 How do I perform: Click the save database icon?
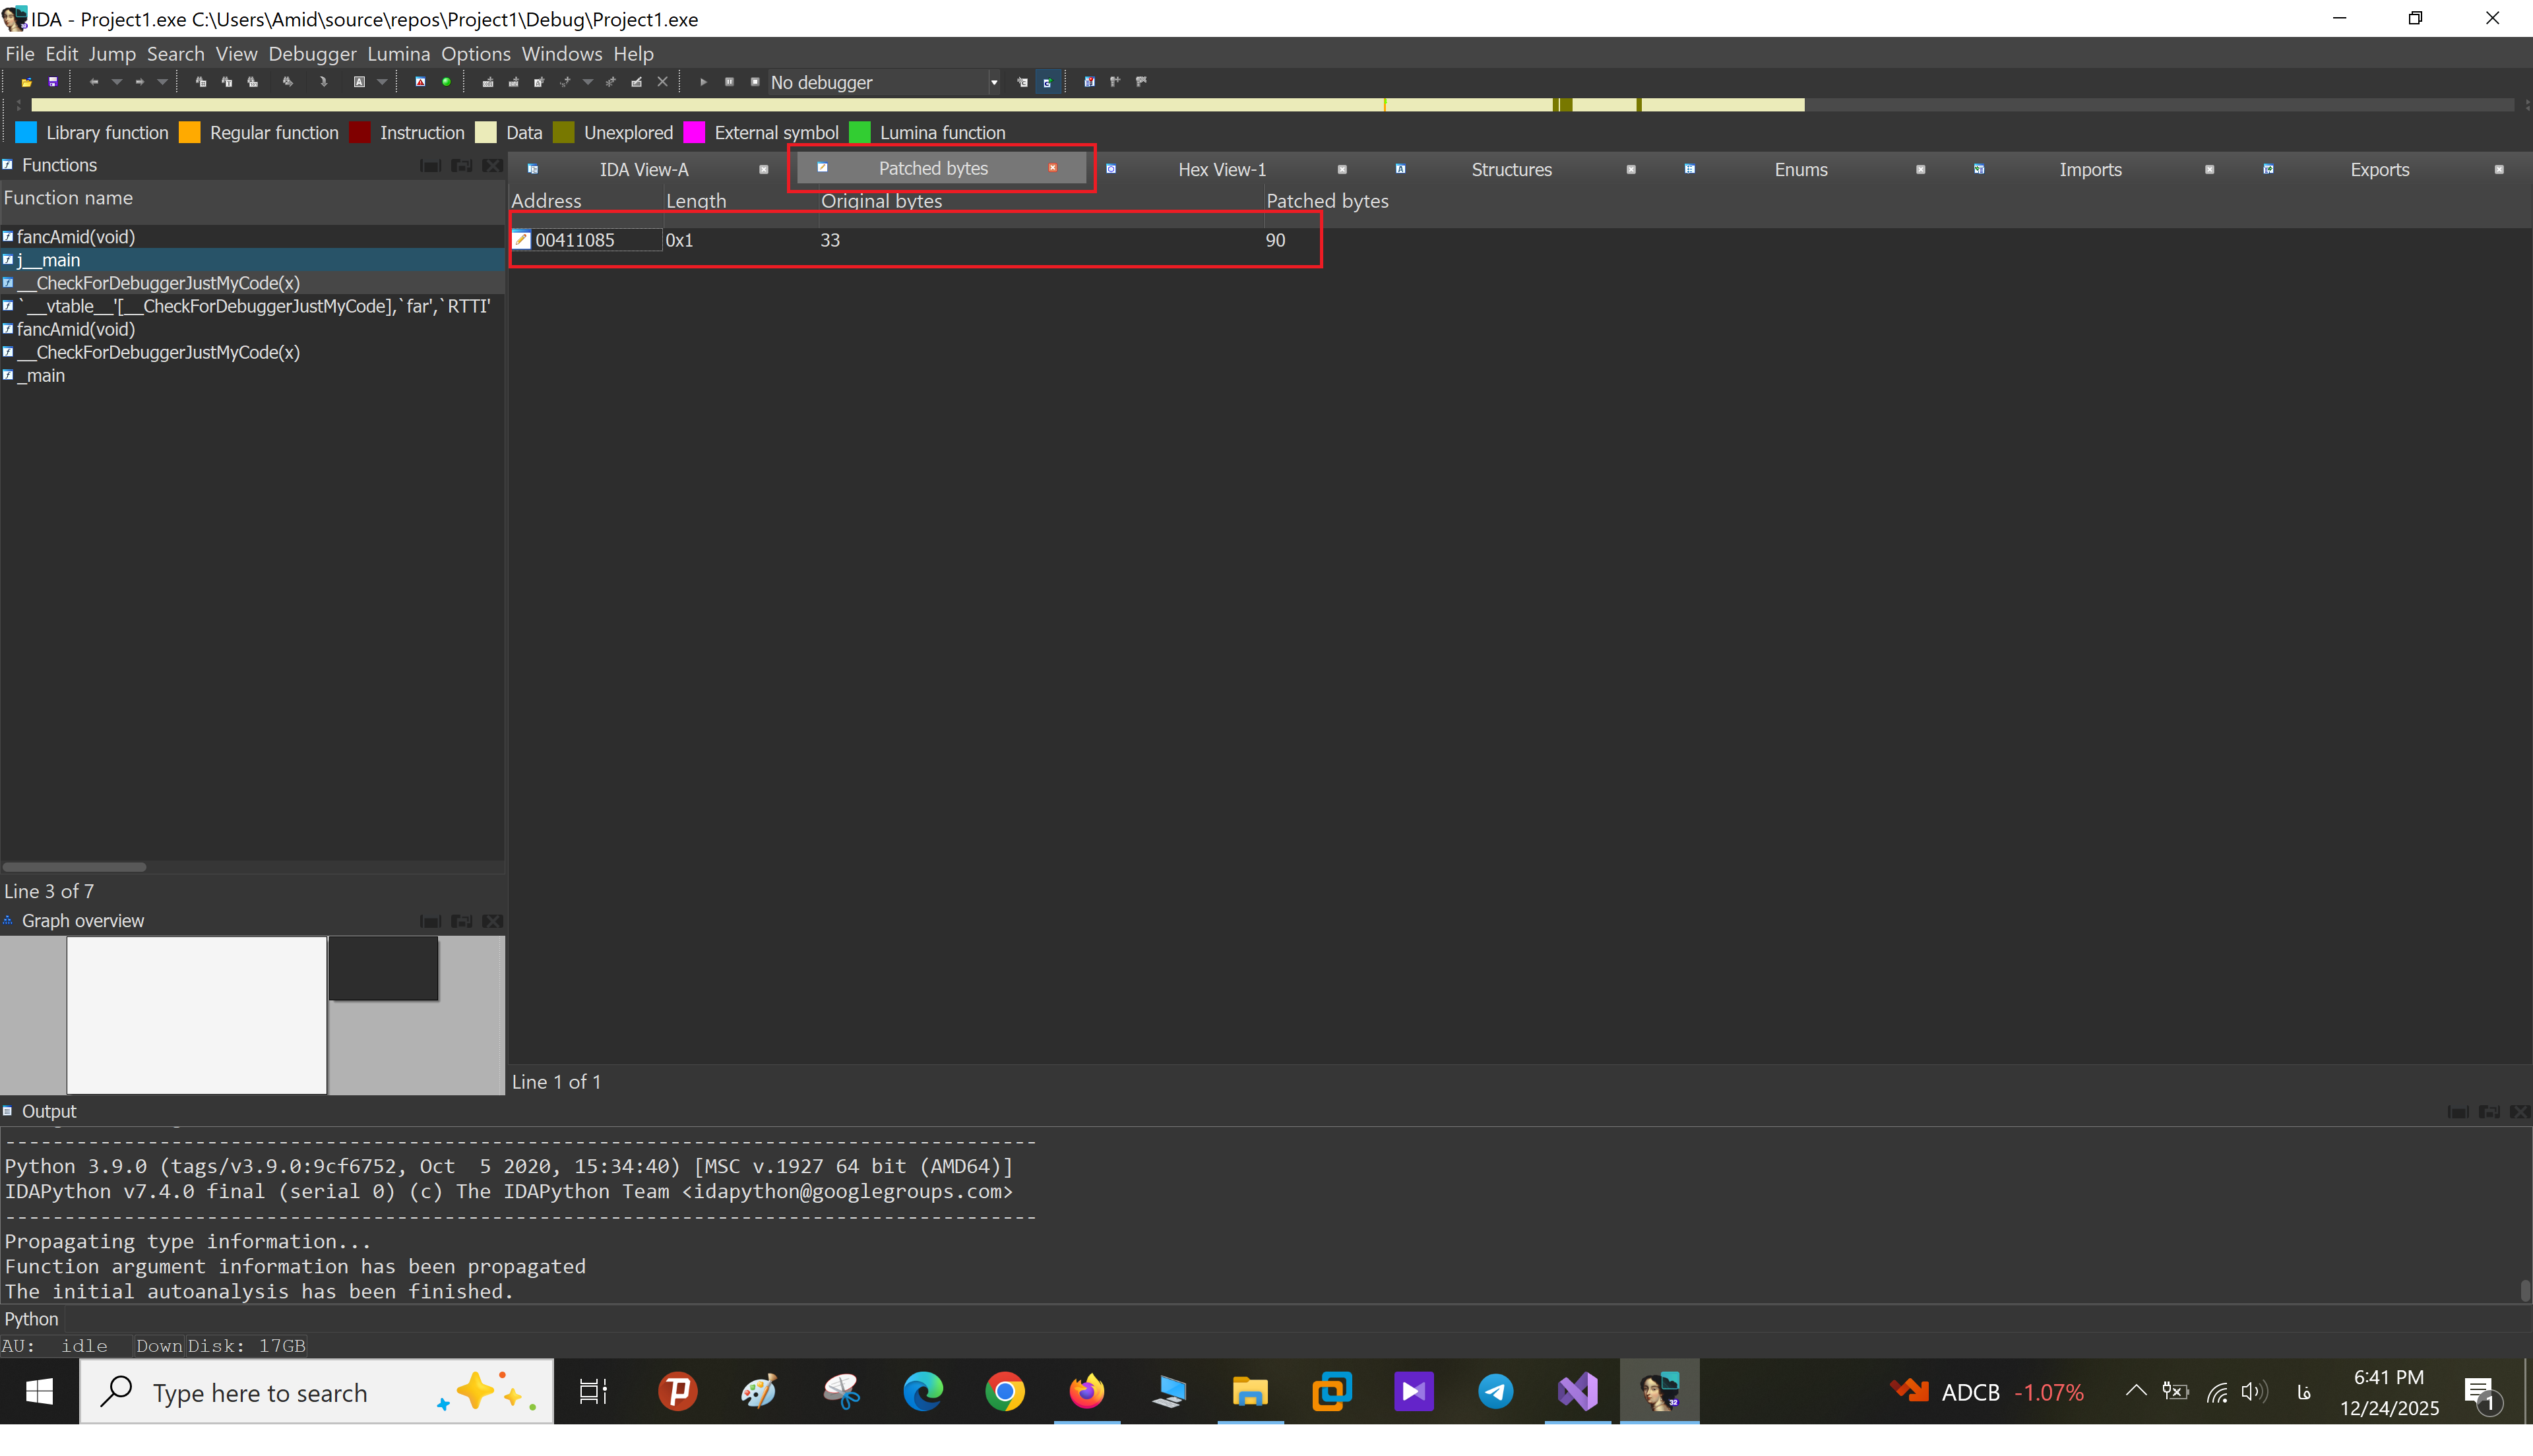53,82
